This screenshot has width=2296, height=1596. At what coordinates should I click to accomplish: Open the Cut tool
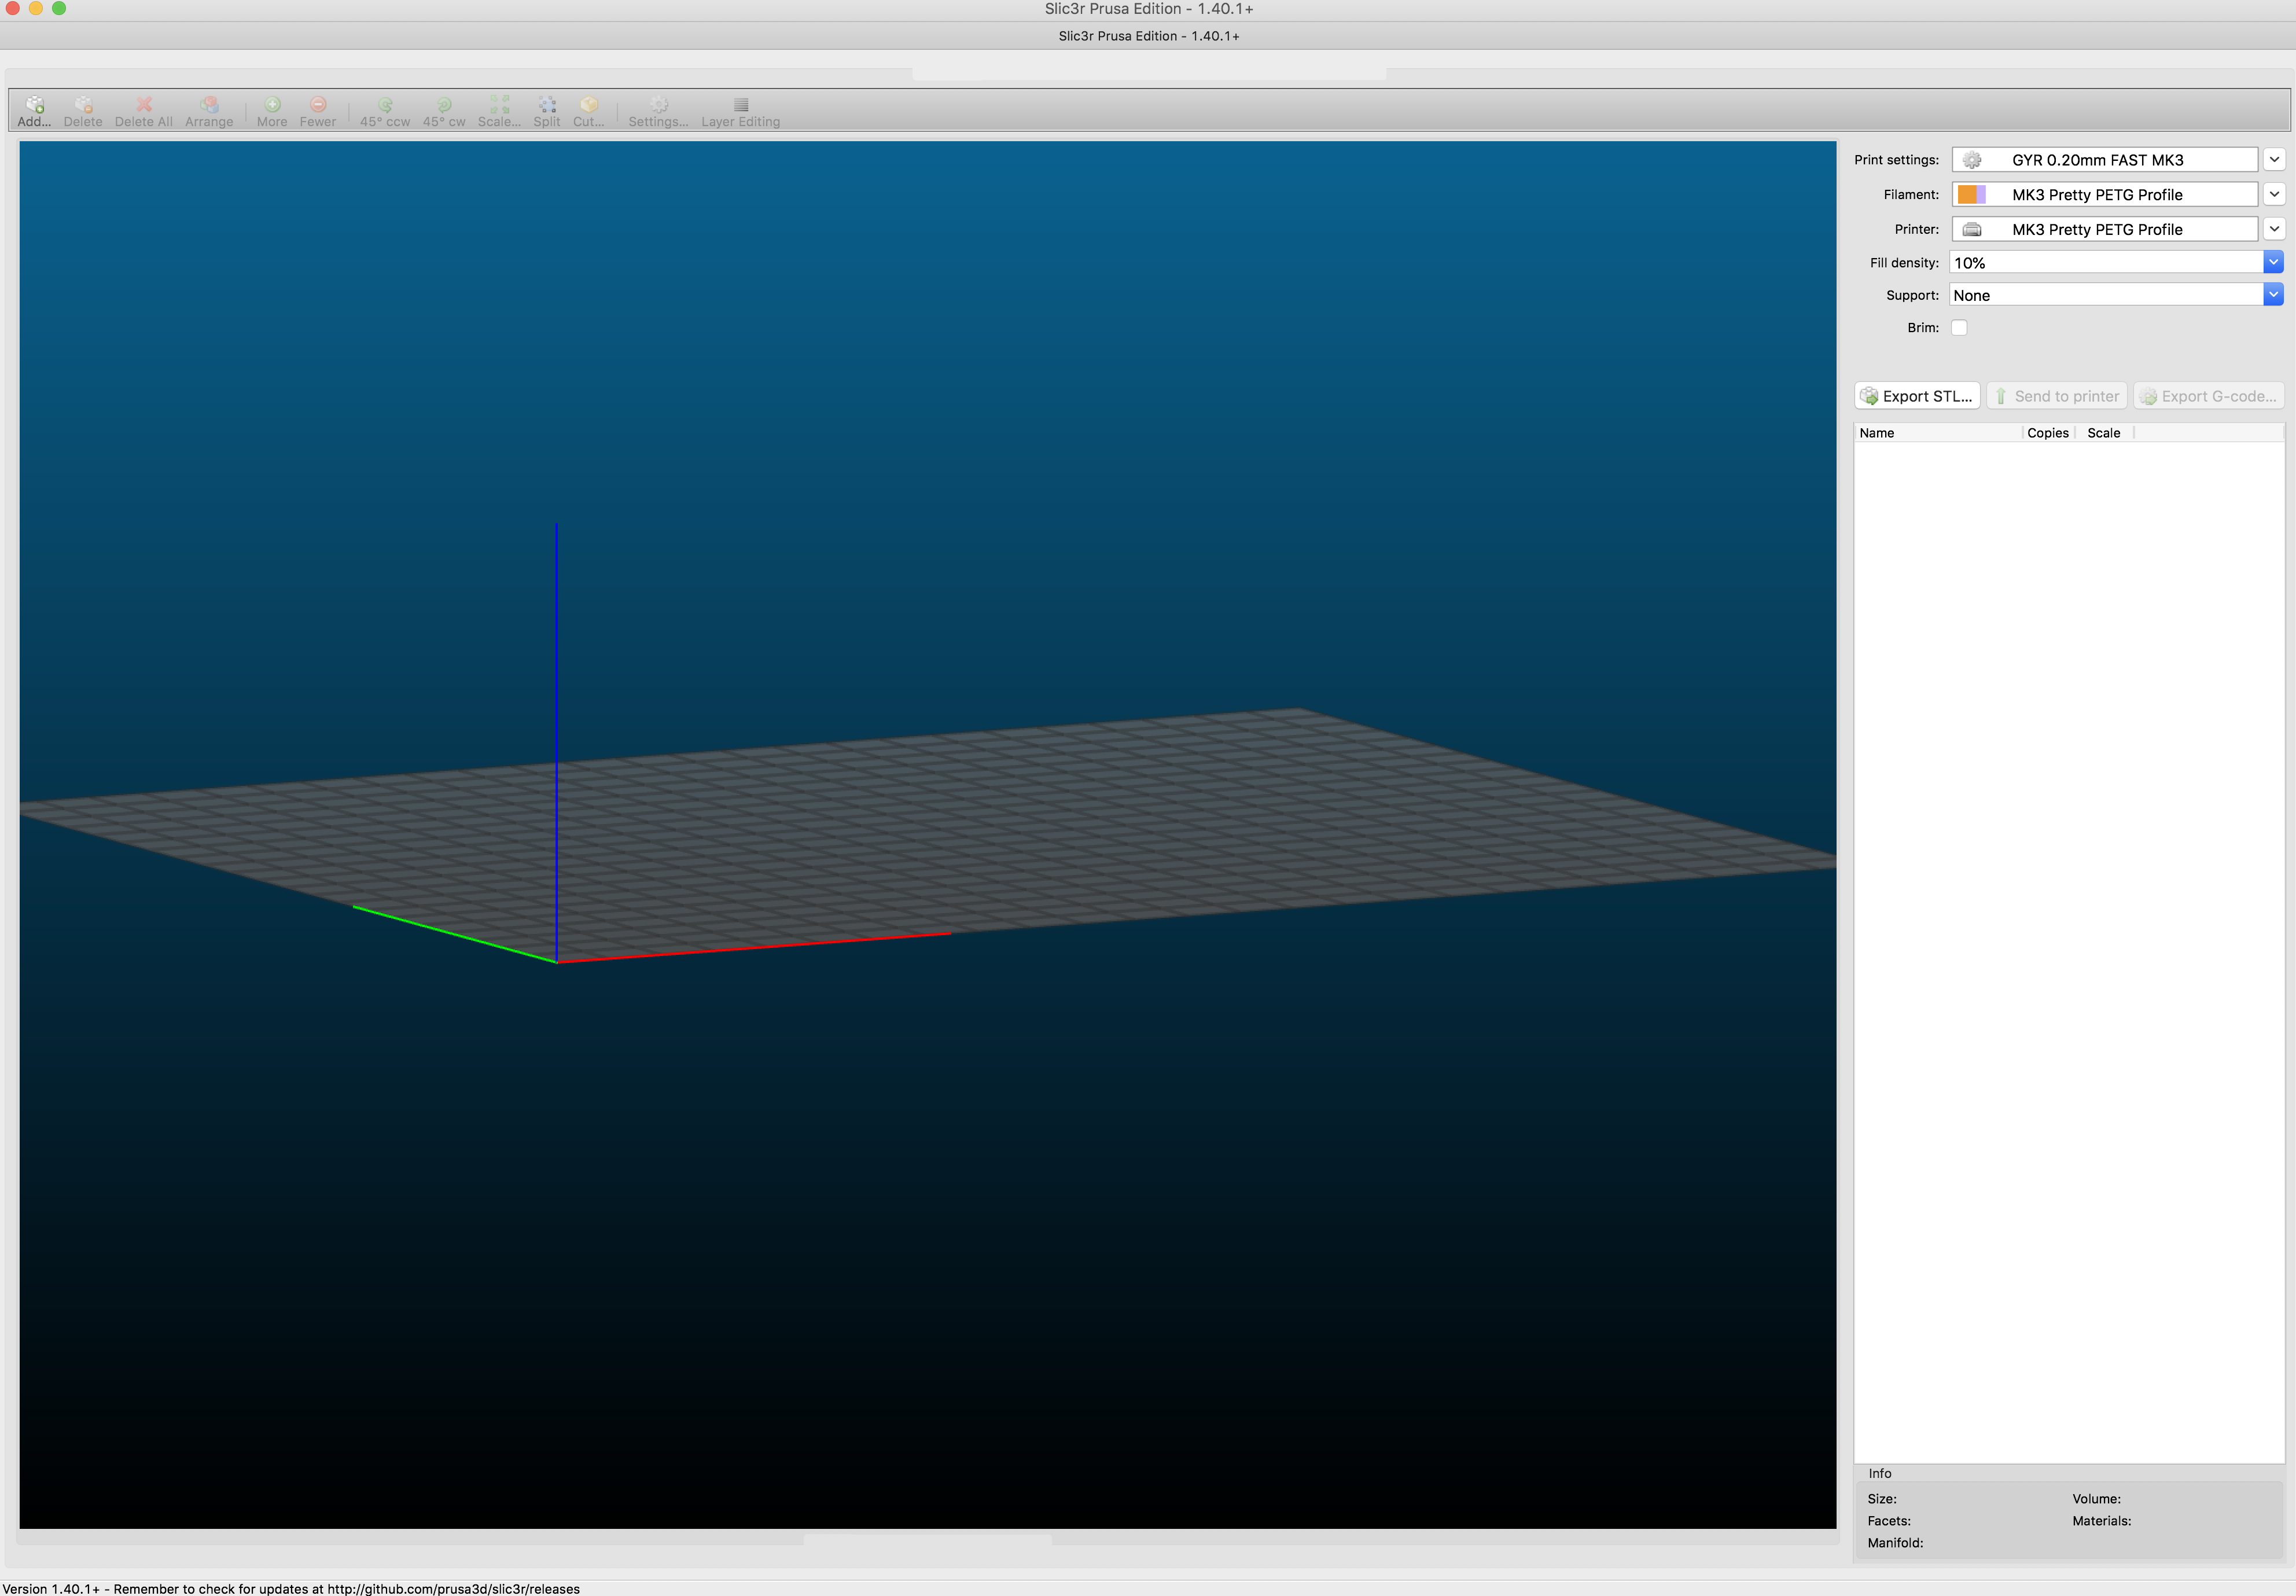[589, 111]
